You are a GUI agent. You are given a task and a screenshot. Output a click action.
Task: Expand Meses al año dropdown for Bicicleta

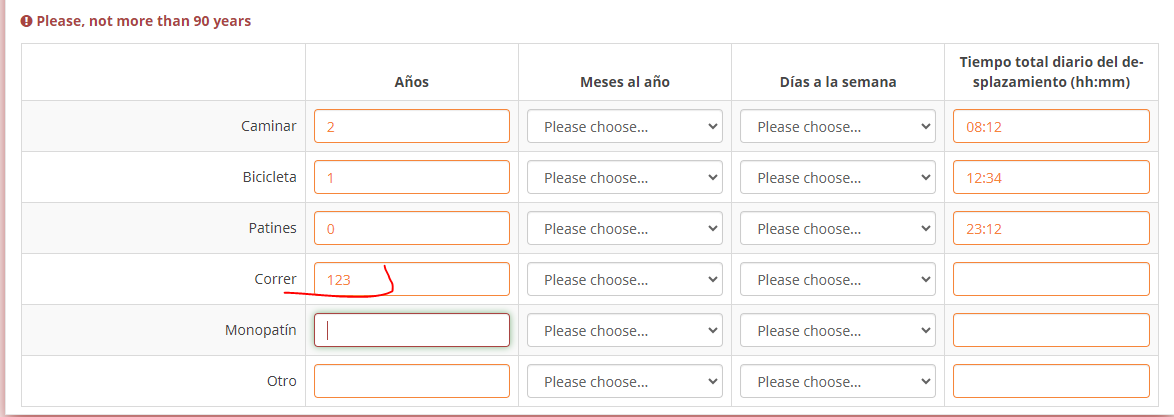624,178
